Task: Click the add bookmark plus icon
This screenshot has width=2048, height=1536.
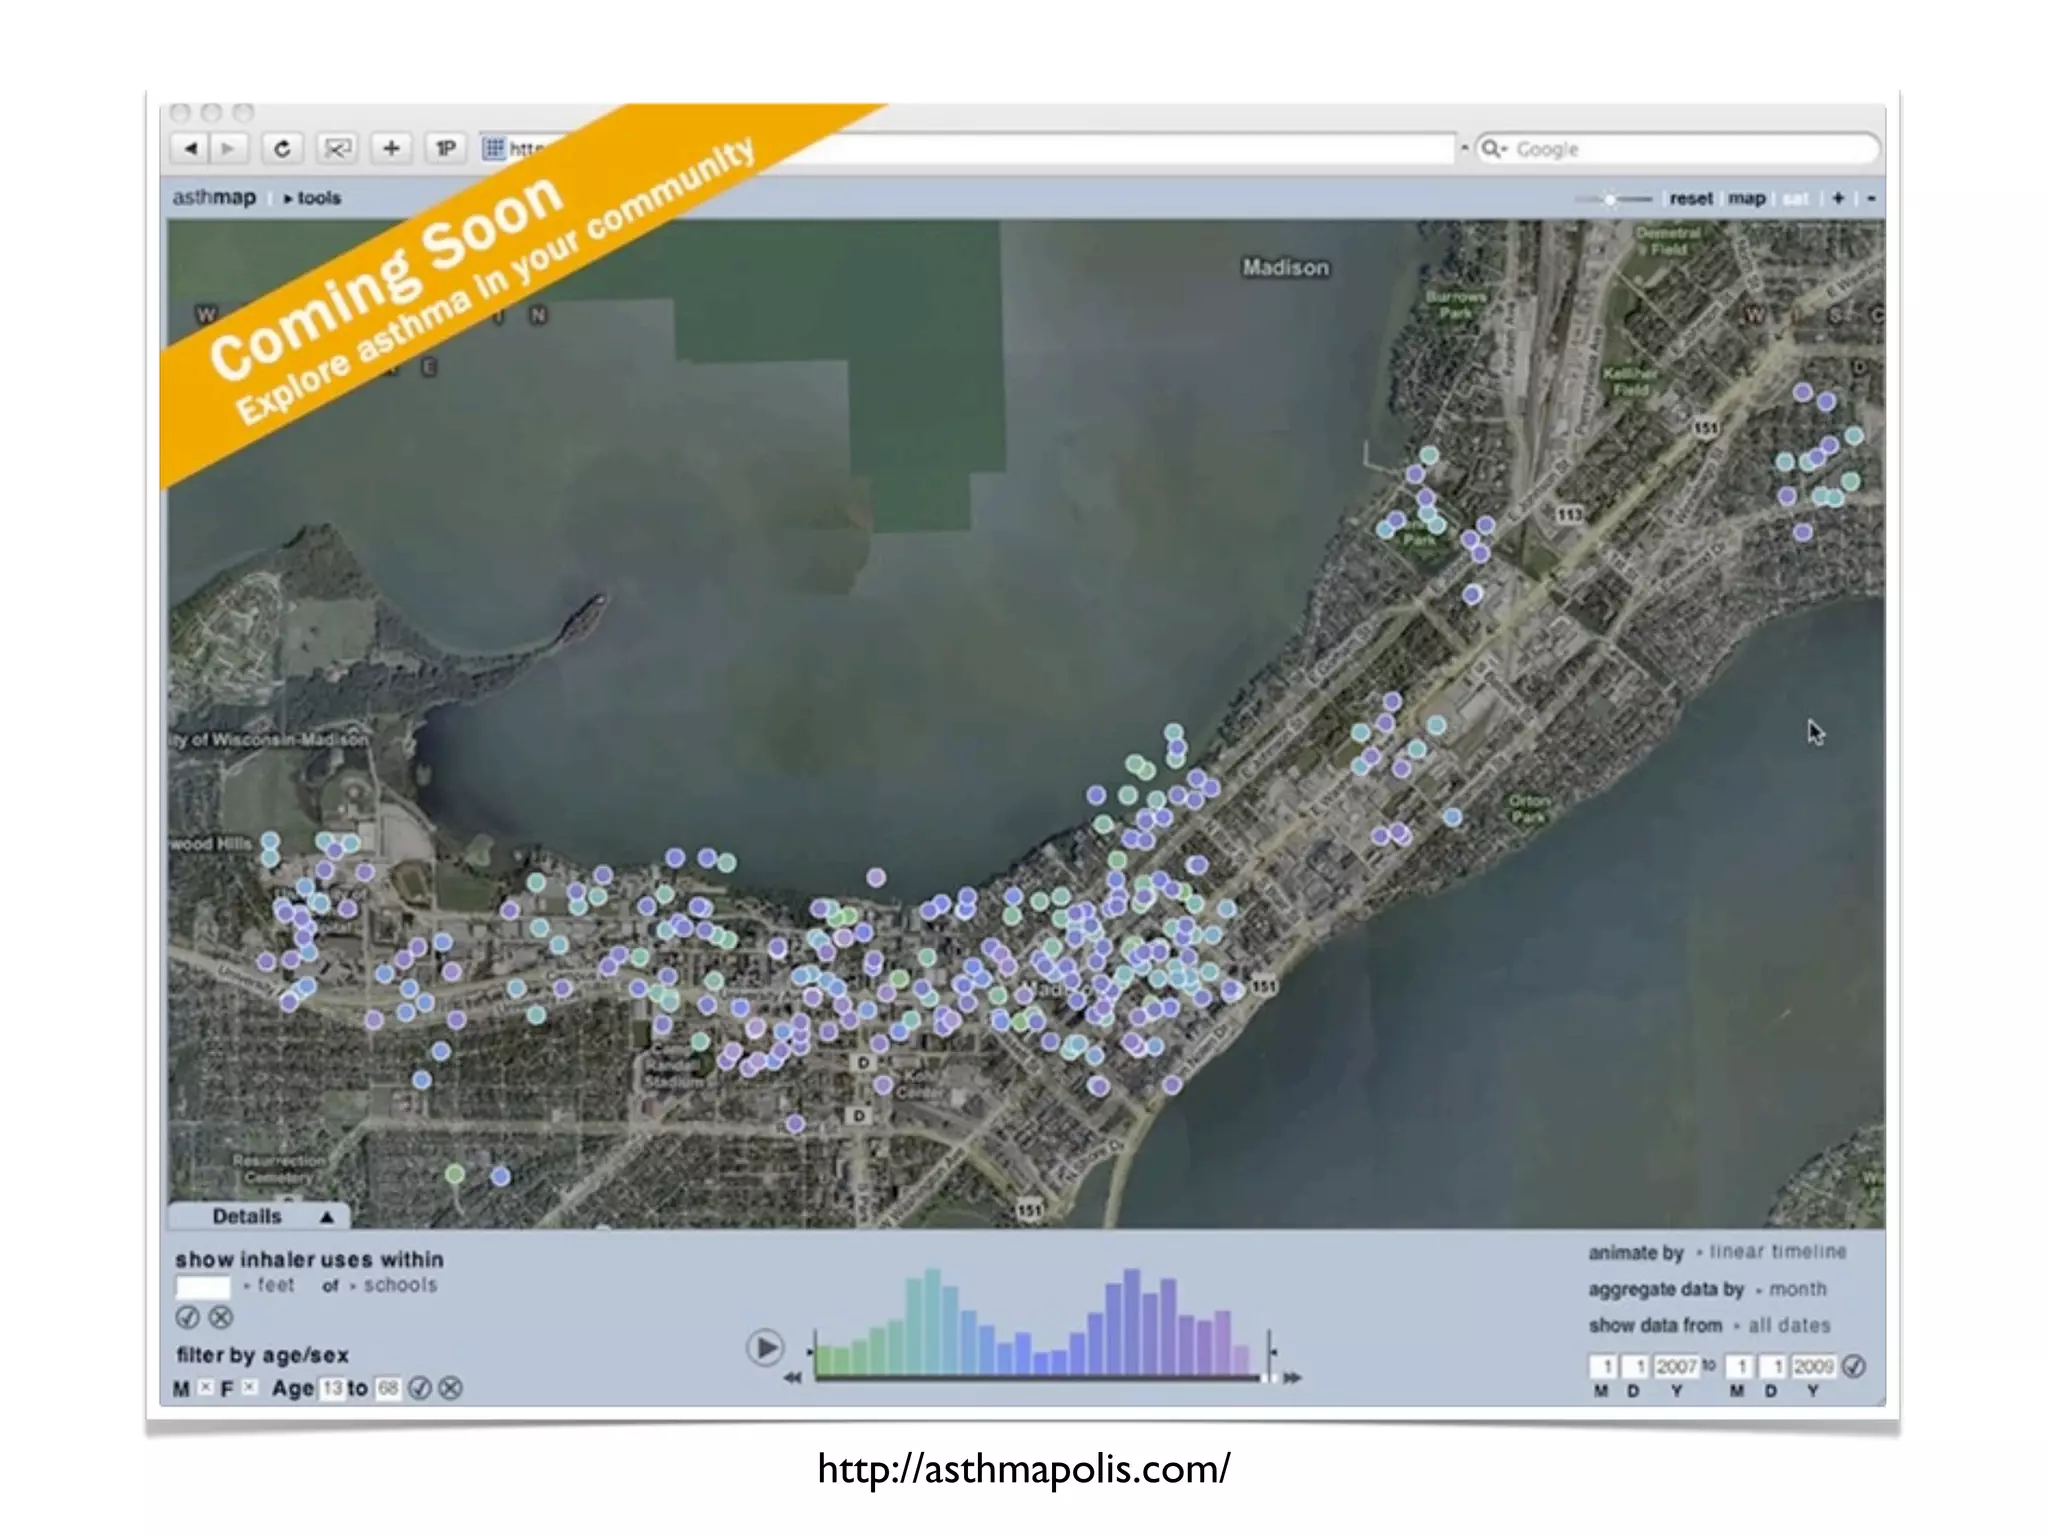Action: coord(391,149)
